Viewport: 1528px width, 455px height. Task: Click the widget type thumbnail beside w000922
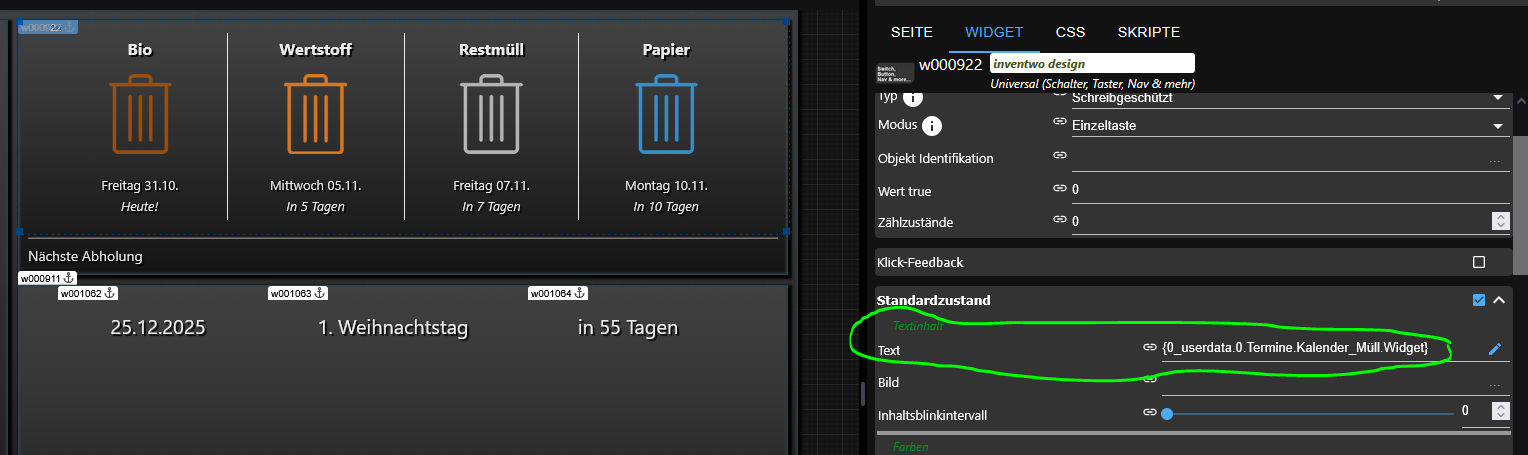894,72
